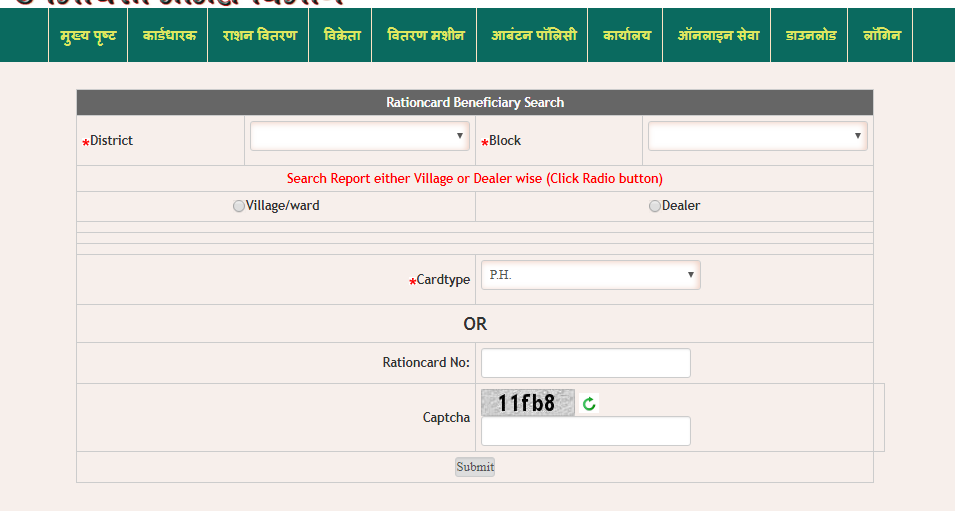The height and width of the screenshot is (511, 955).
Task: Click the Captcha label
Action: tap(446, 418)
